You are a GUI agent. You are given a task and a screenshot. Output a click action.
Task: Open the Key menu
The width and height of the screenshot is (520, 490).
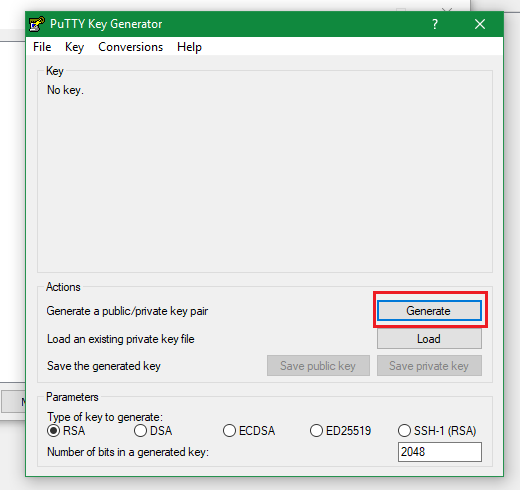pyautogui.click(x=74, y=47)
